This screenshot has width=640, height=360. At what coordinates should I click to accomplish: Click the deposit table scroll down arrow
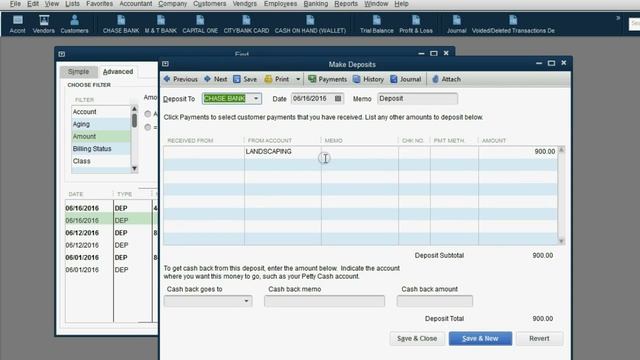[561, 241]
